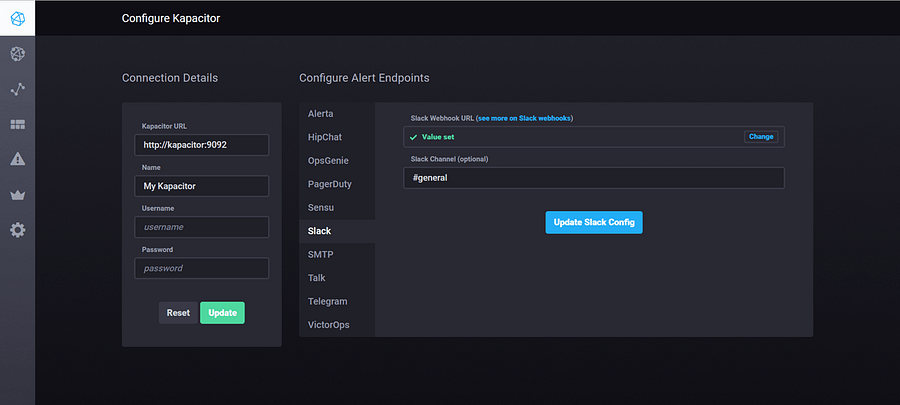The image size is (900, 405).
Task: Focus the Slack Channel input field
Action: click(594, 178)
